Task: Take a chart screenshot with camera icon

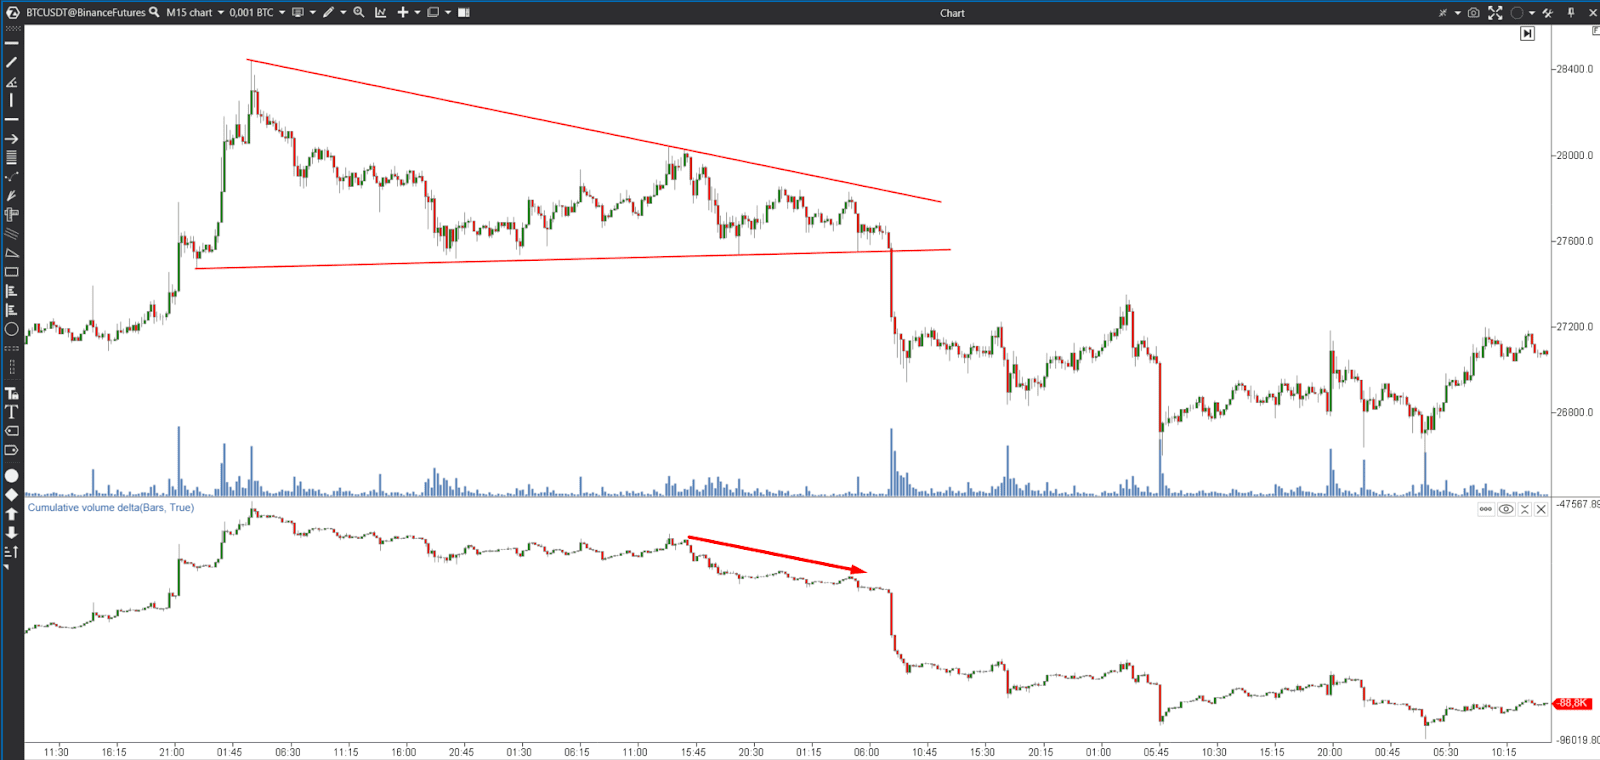Action: click(x=1473, y=12)
